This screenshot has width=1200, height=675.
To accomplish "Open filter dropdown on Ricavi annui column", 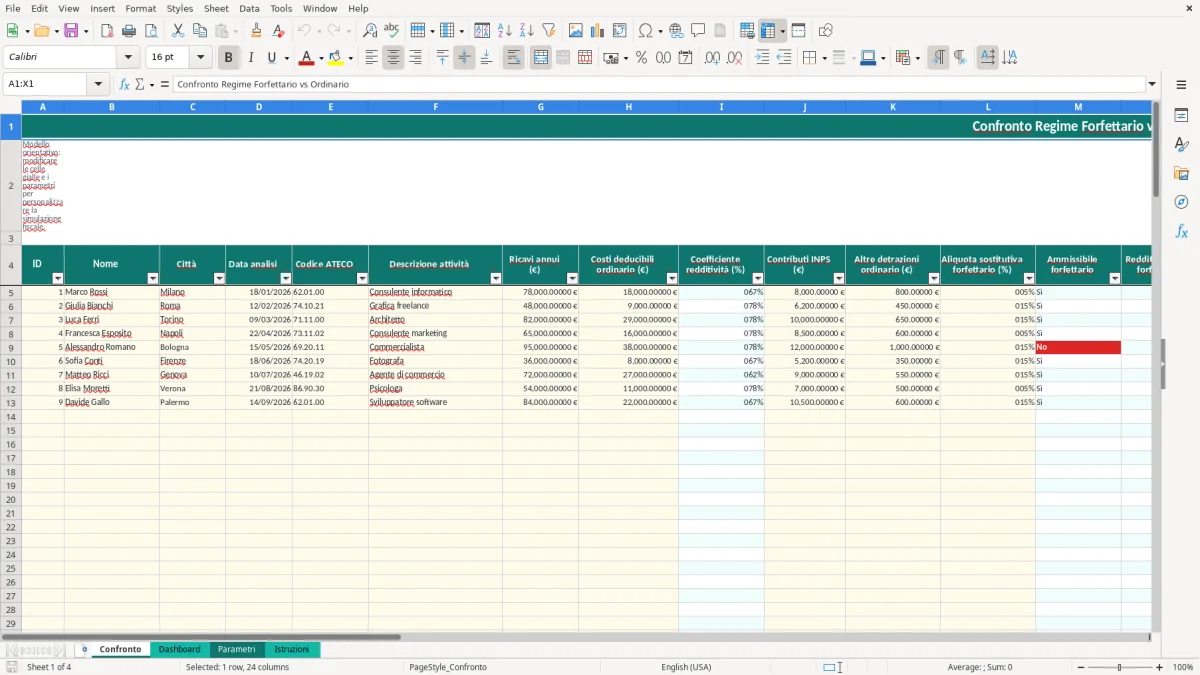I will [x=572, y=278].
